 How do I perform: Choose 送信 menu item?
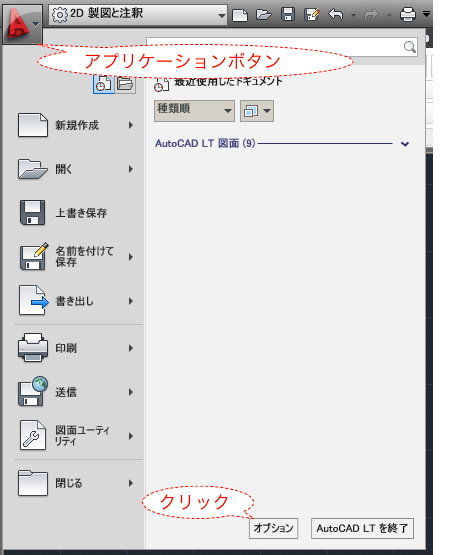(x=77, y=392)
